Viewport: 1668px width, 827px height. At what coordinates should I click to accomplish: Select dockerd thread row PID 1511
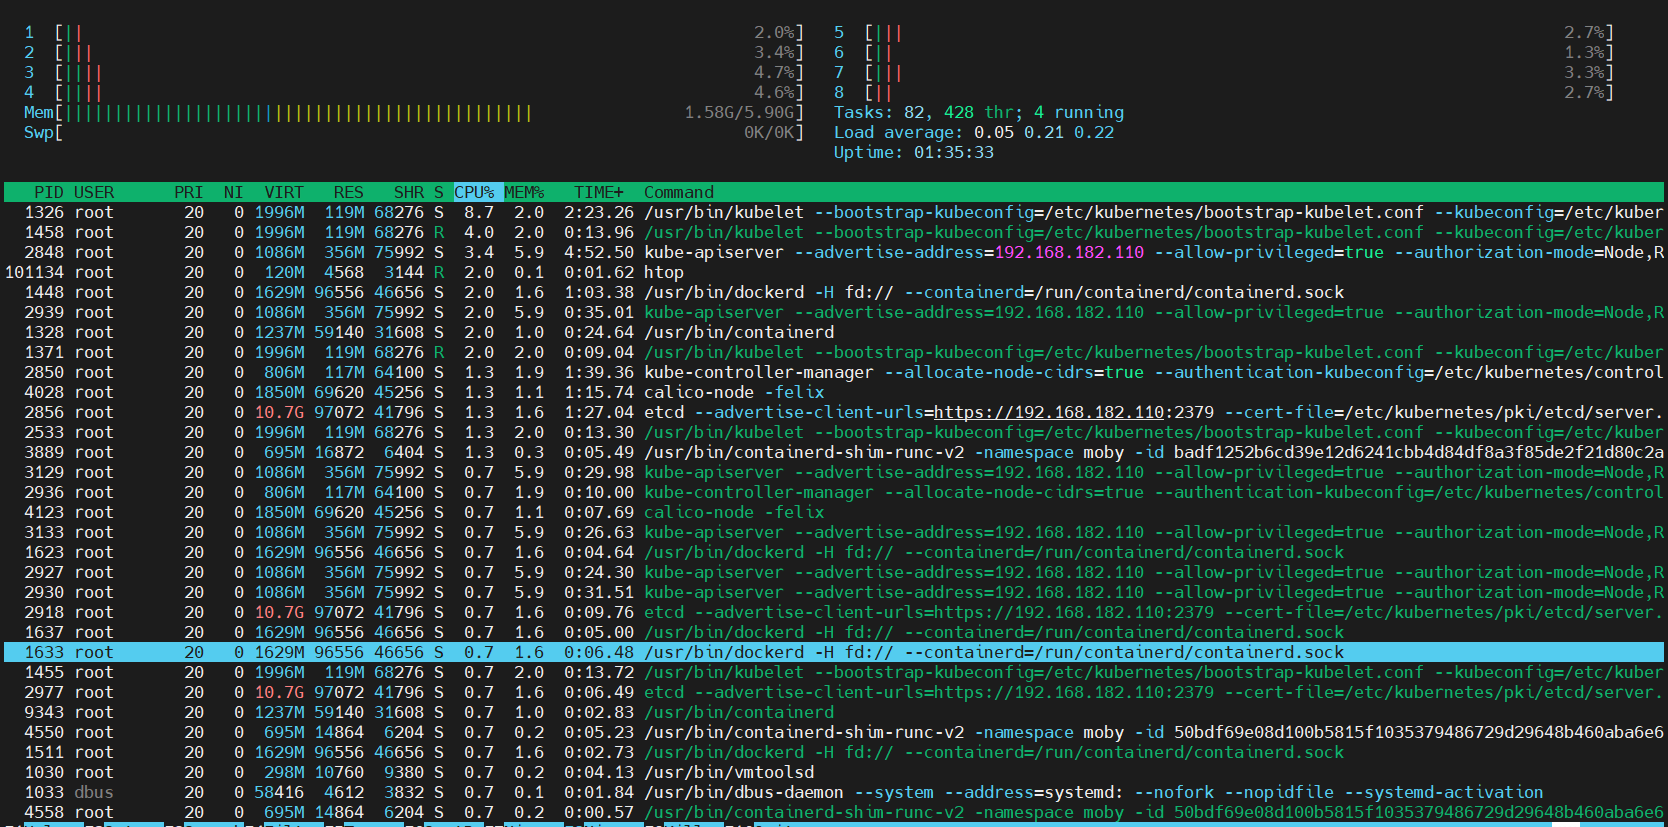click(x=834, y=752)
